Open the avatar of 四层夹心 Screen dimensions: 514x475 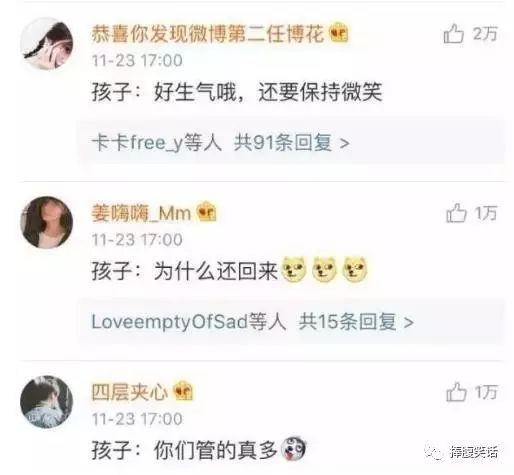(x=47, y=402)
